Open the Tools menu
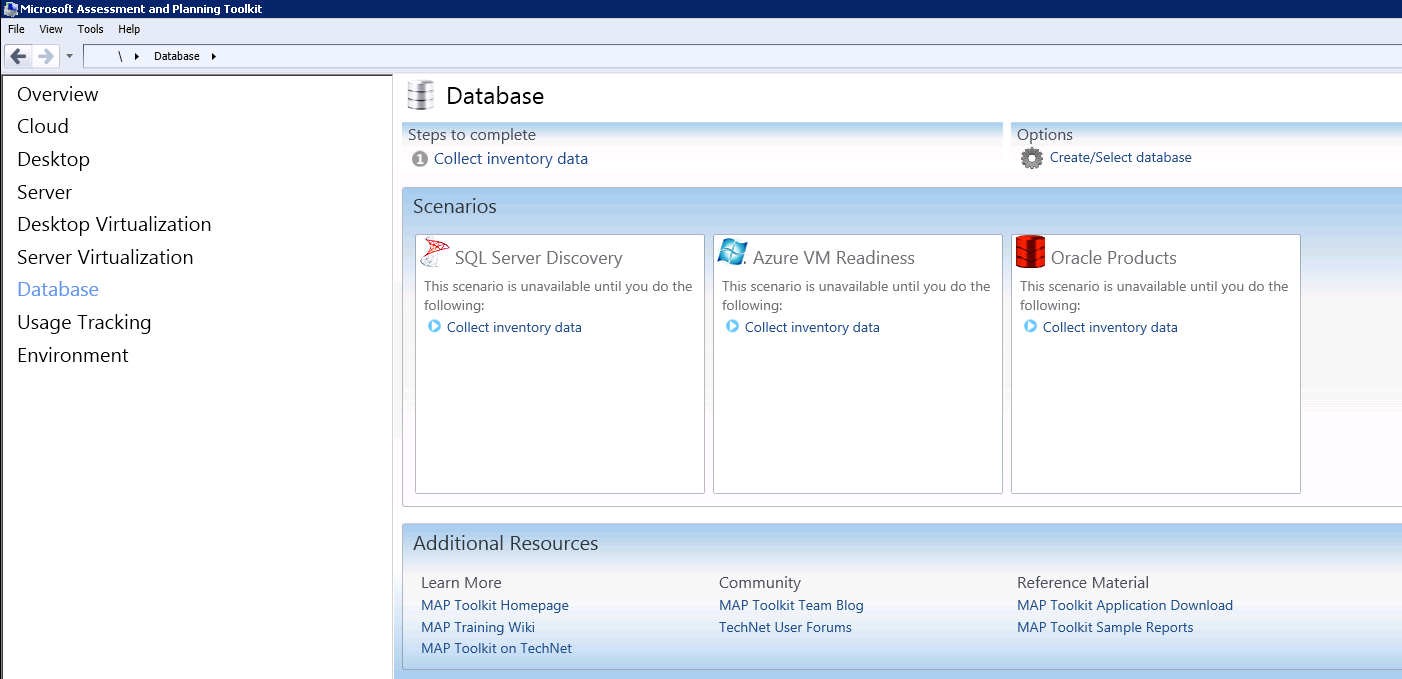The image size is (1402, 679). tap(90, 29)
